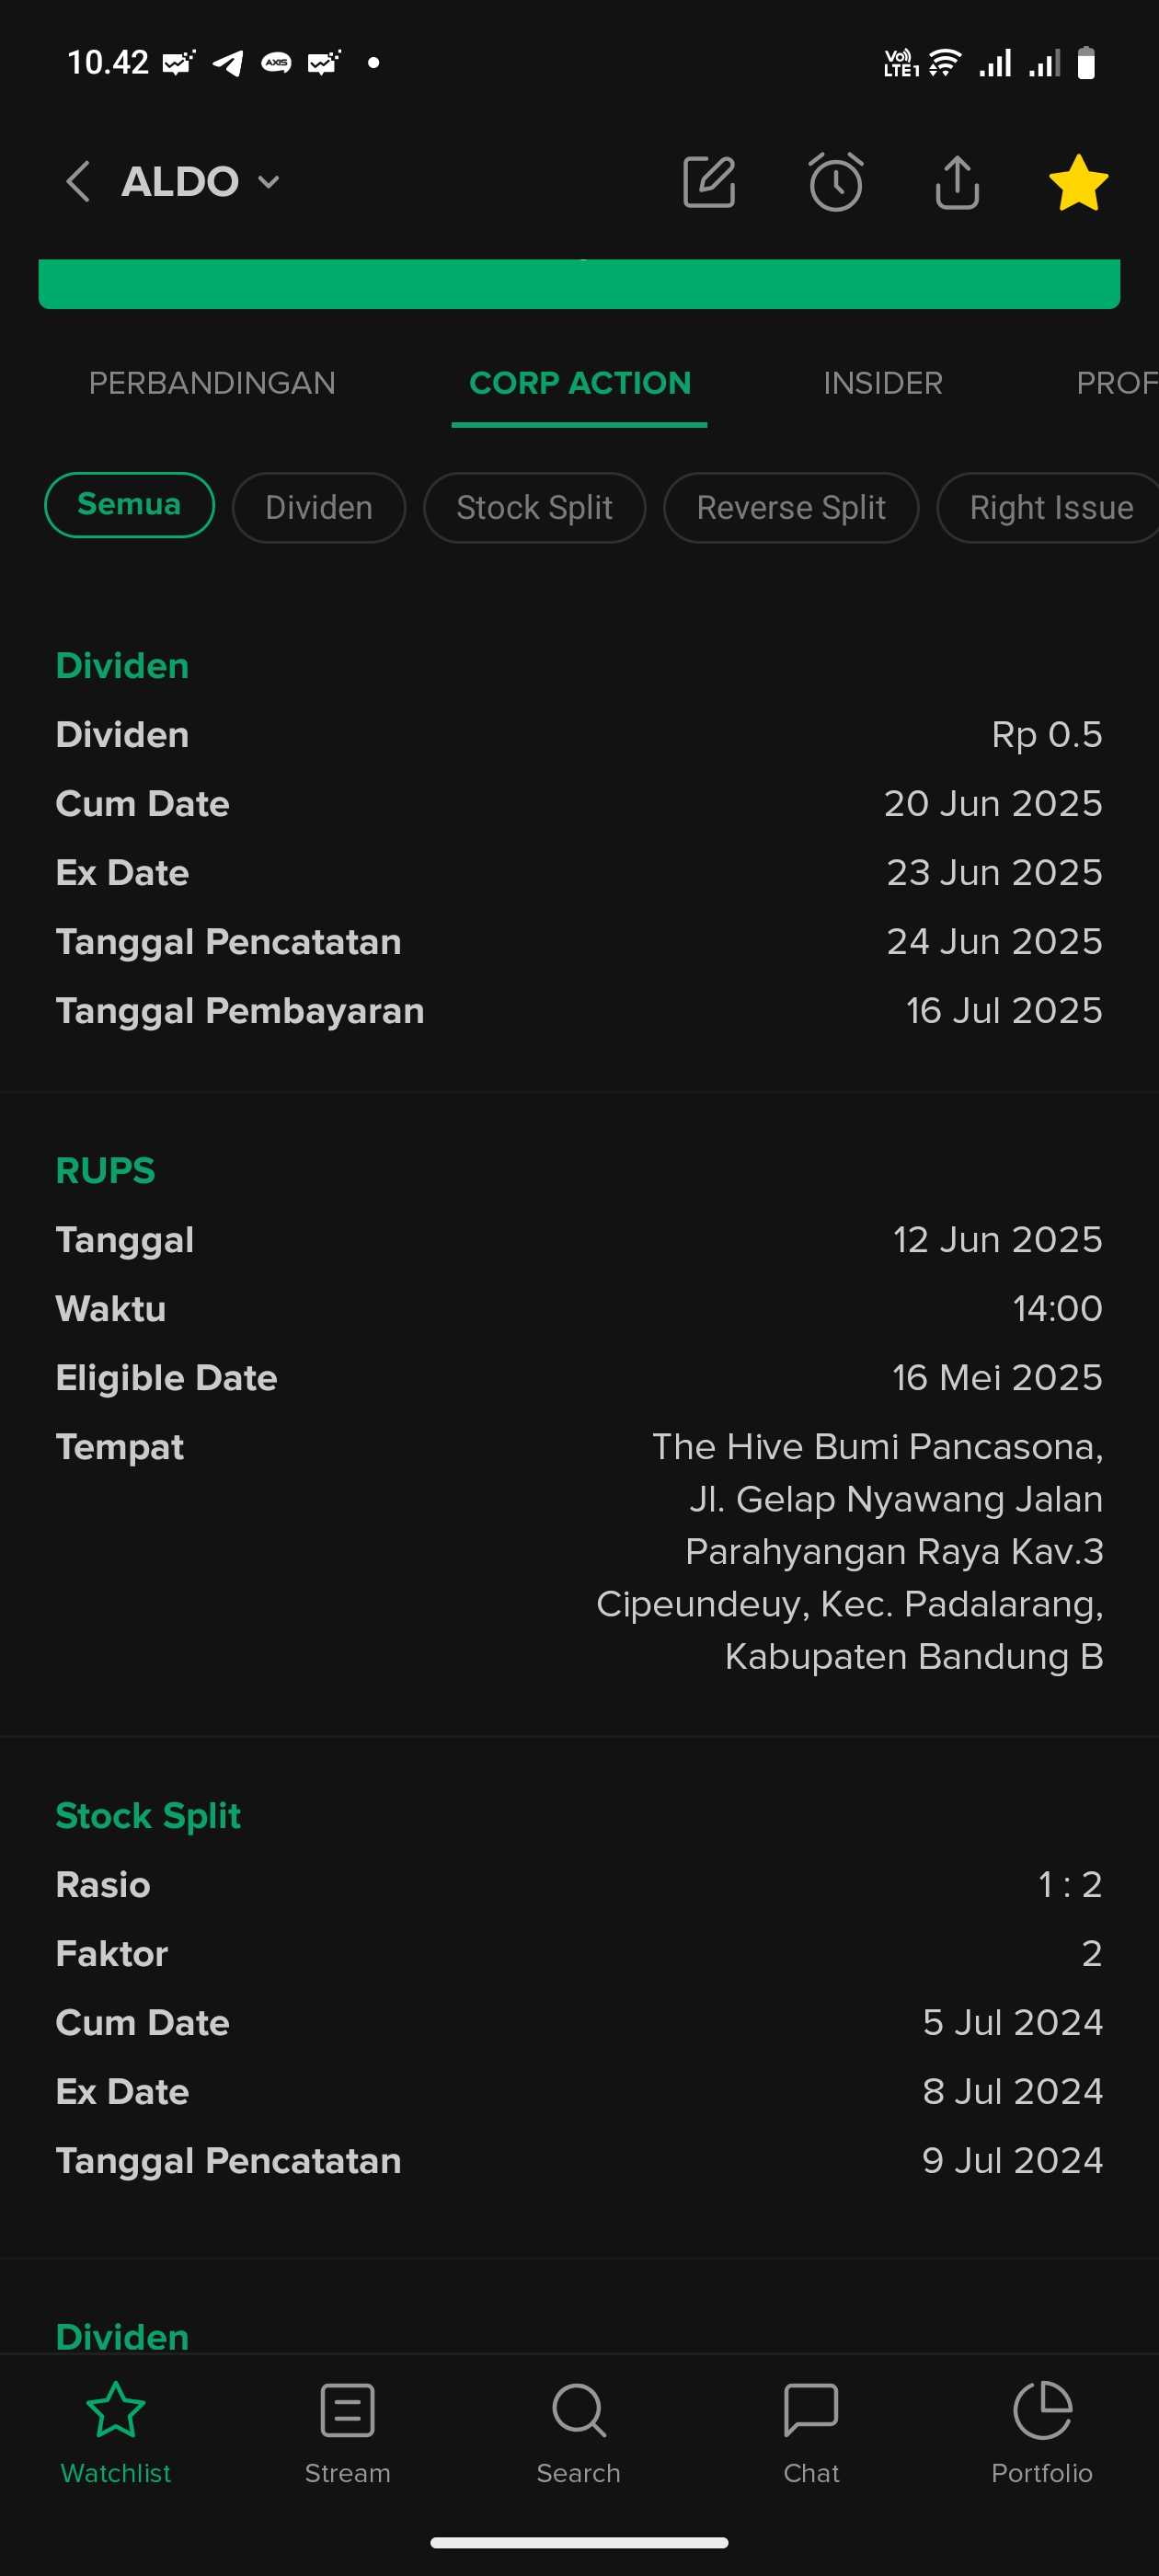Filter by Right Issue chip
This screenshot has width=1159, height=2576.
(x=1050, y=508)
